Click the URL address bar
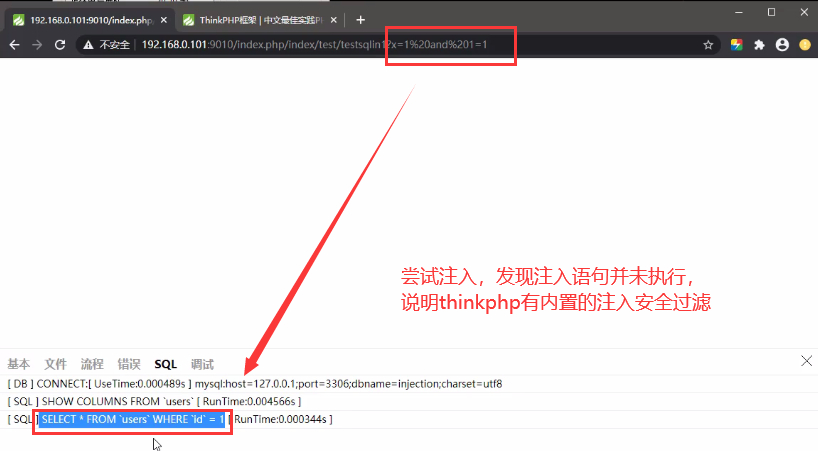This screenshot has height=451, width=818. tap(400, 45)
